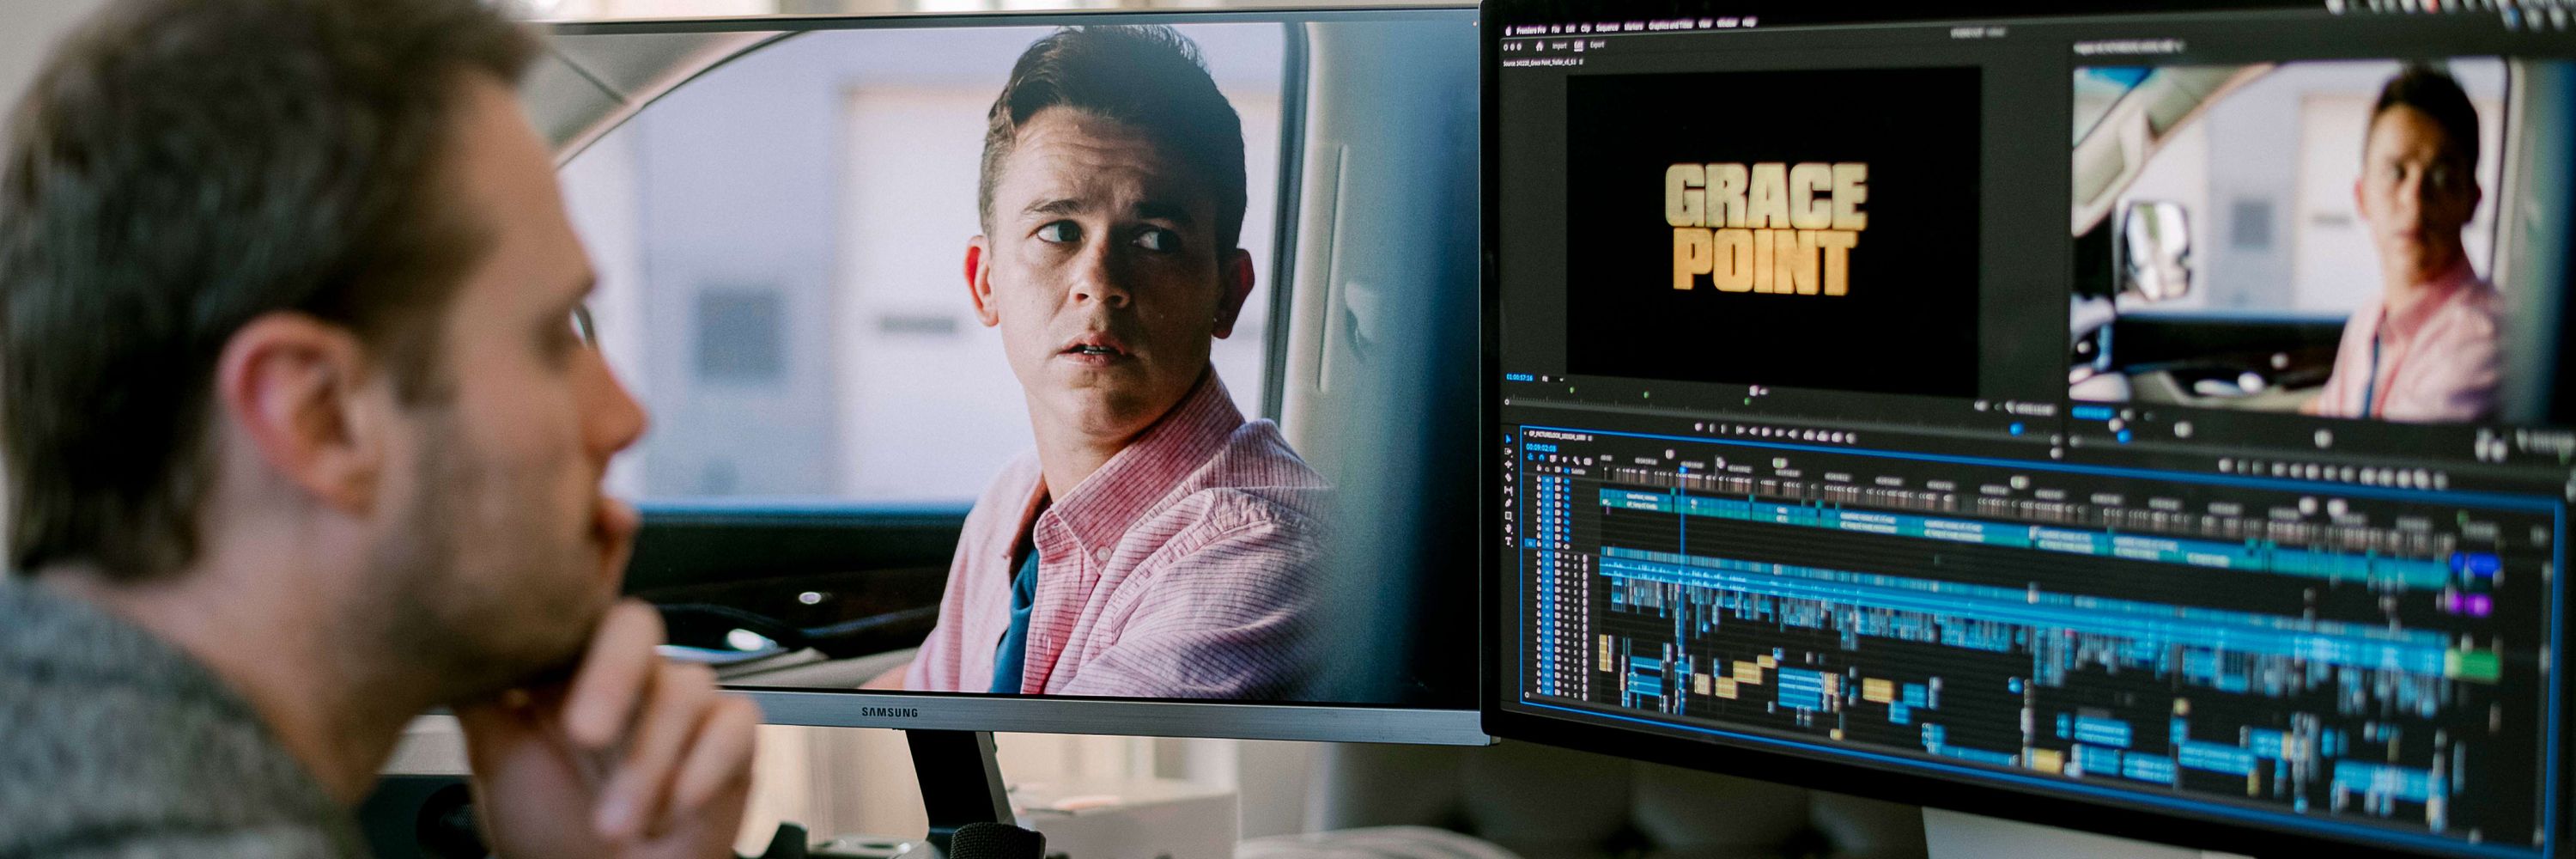
Task: Select the Edit workspace tab beside Import
Action: point(1579,46)
